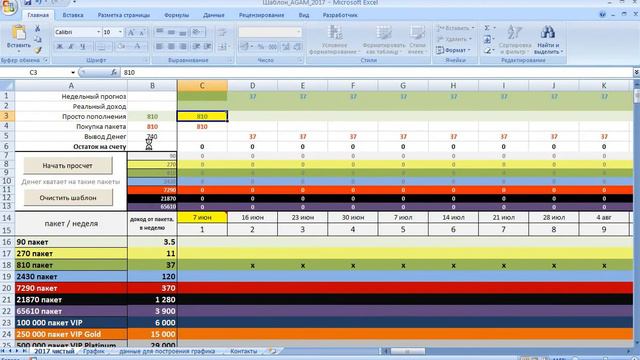640x360 pixels.
Task: Open Conditional Formatting (Условное форматирование)
Action: [335, 39]
